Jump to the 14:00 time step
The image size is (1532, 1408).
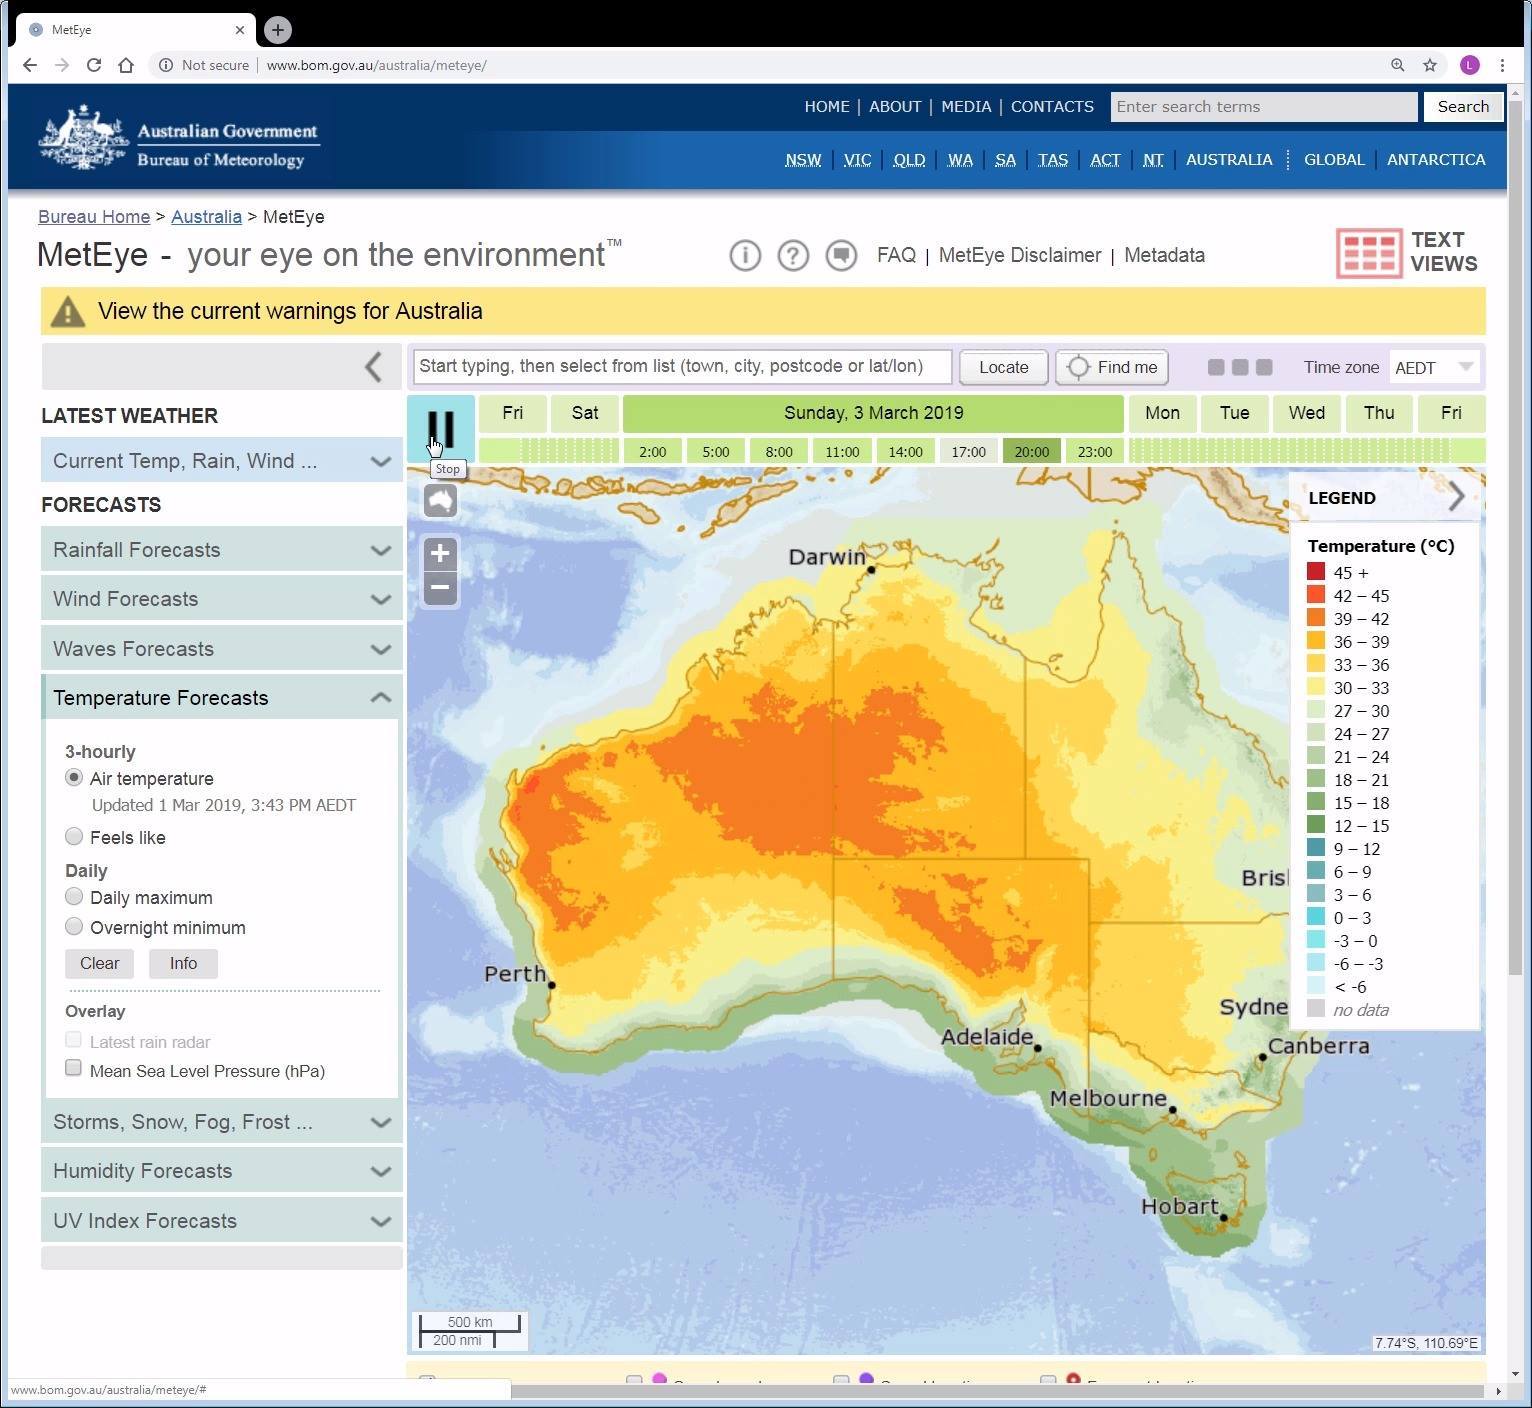(905, 452)
